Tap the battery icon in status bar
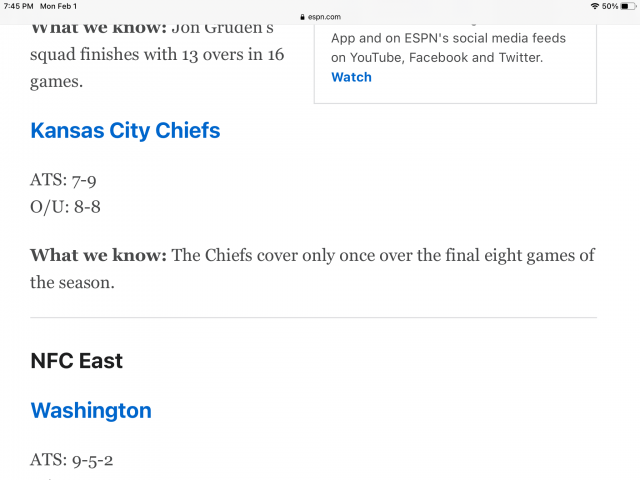The image size is (640, 480). pyautogui.click(x=628, y=6)
